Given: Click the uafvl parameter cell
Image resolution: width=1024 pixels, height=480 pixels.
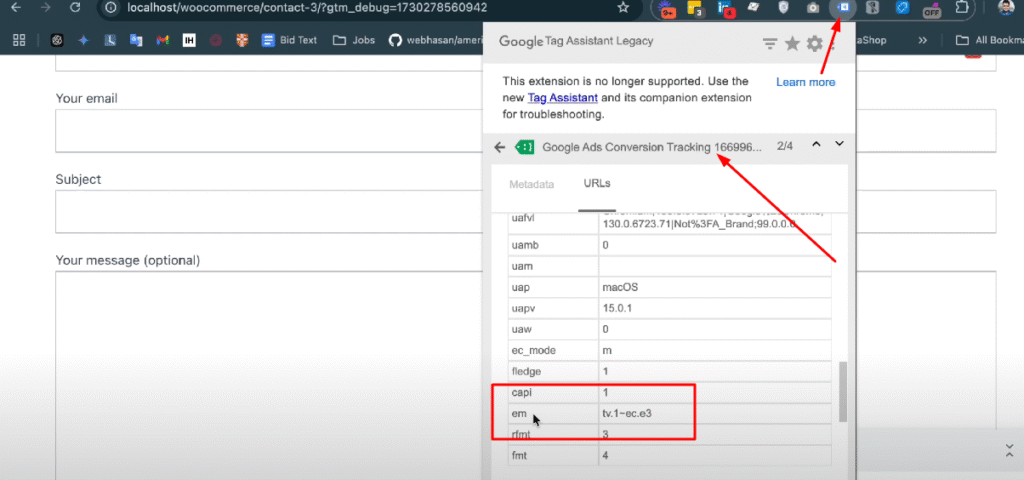Looking at the screenshot, I should click(553, 223).
